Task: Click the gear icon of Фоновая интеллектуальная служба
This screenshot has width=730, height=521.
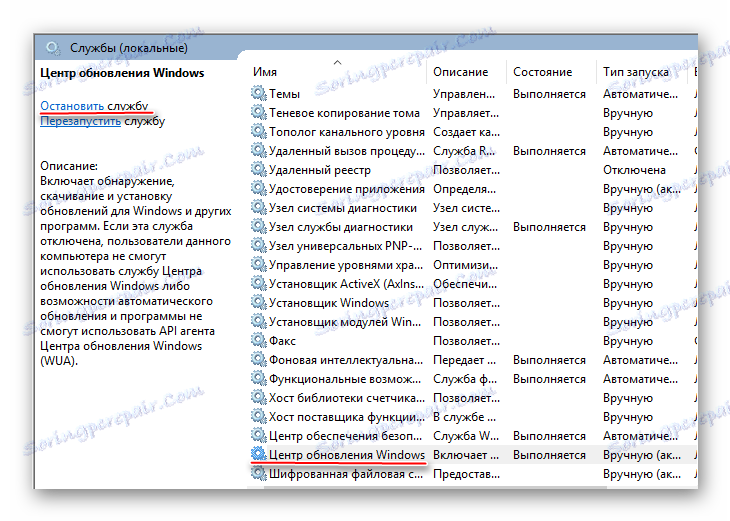Action: tap(258, 359)
